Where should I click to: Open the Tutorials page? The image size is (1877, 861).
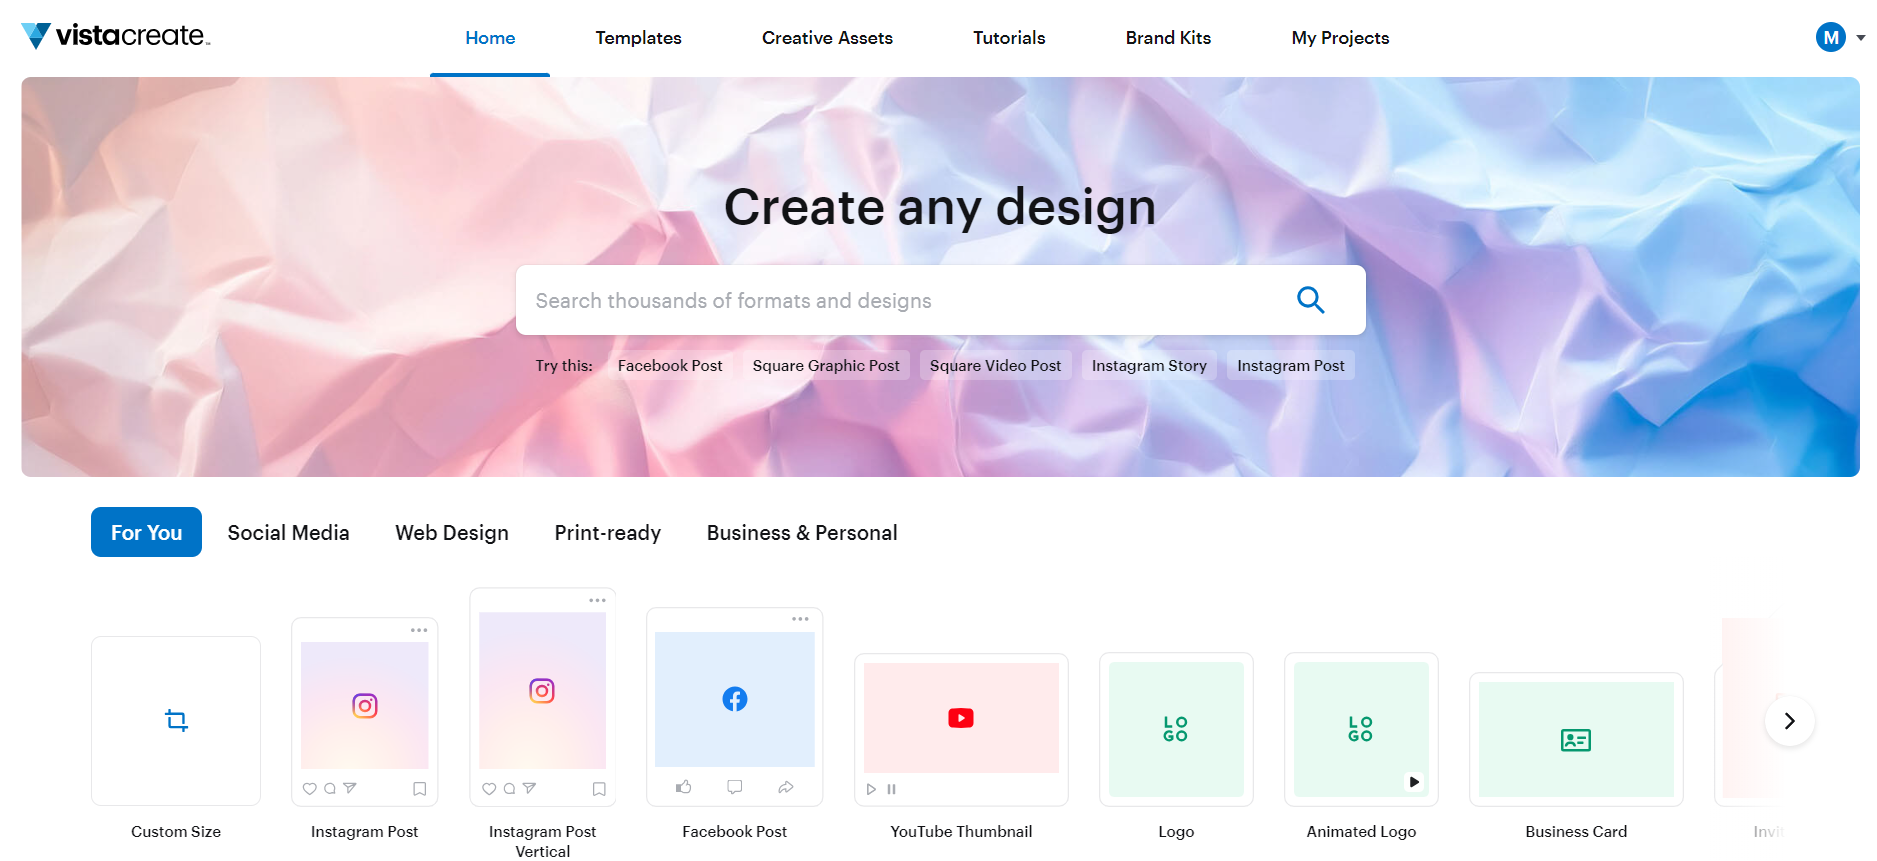(x=1009, y=38)
